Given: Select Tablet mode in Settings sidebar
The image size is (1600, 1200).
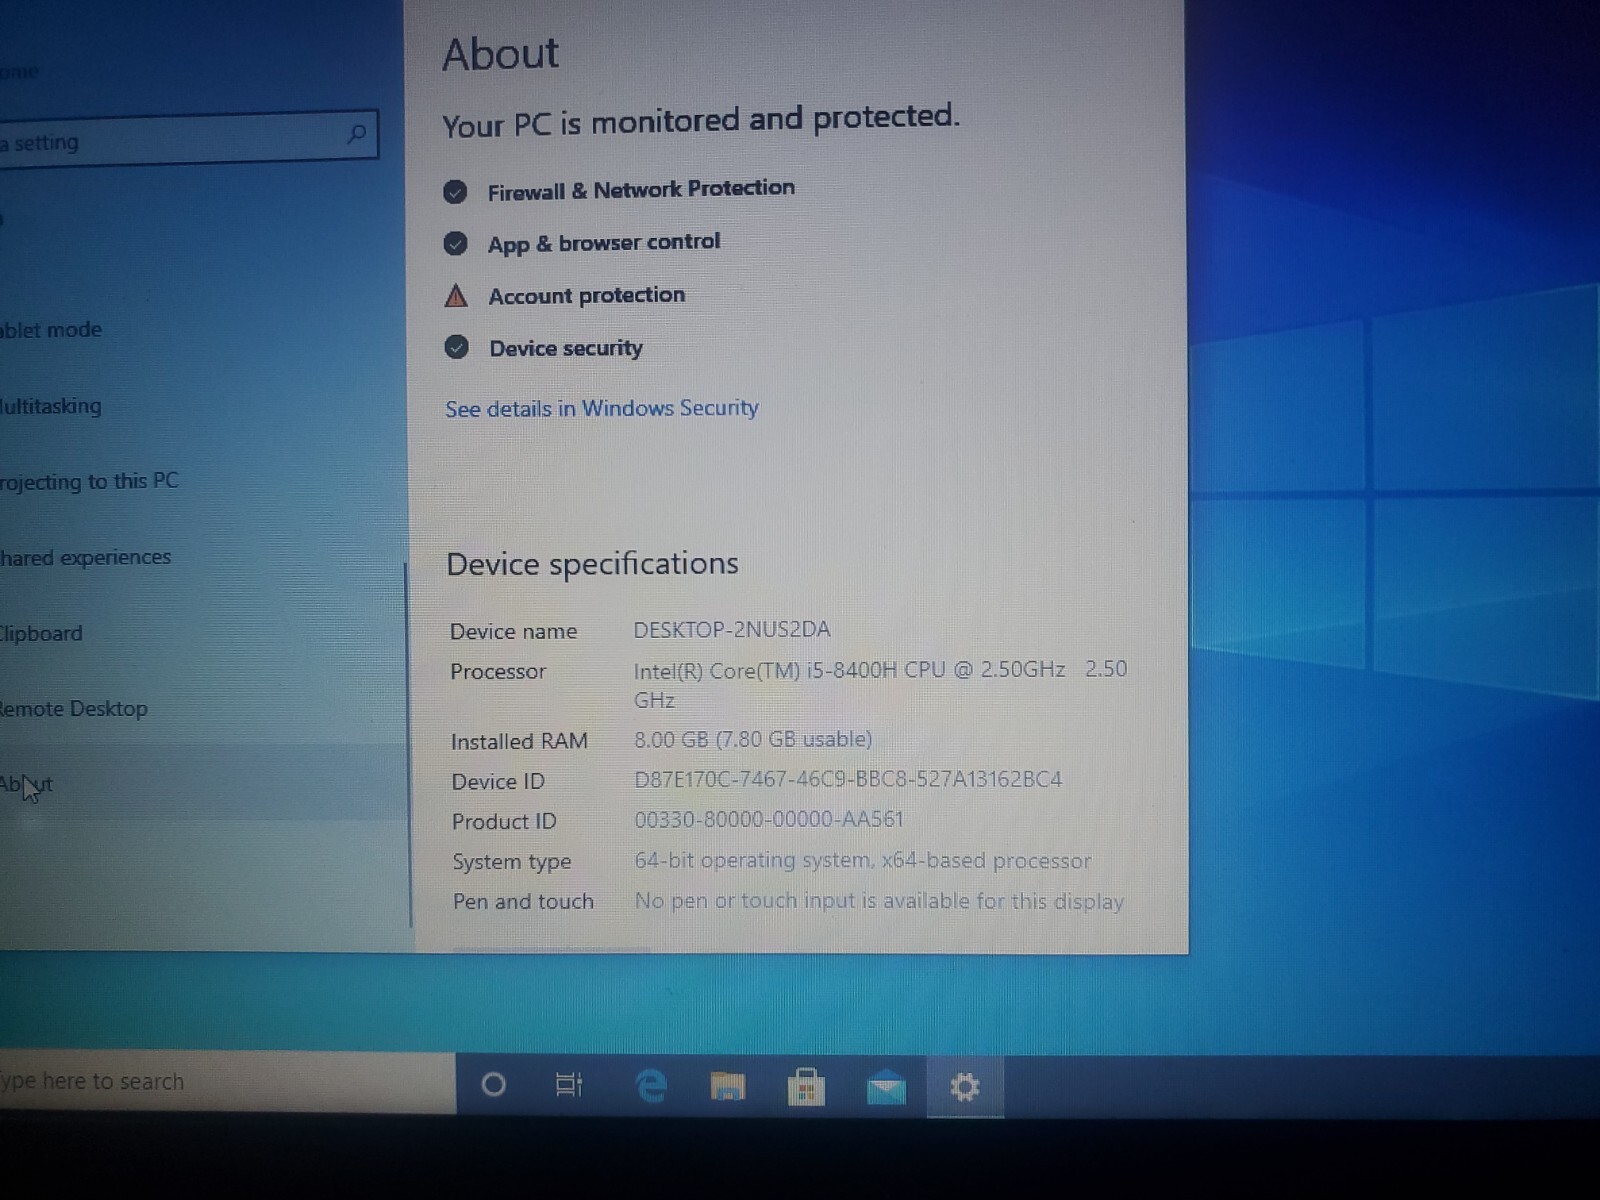Looking at the screenshot, I should point(51,330).
